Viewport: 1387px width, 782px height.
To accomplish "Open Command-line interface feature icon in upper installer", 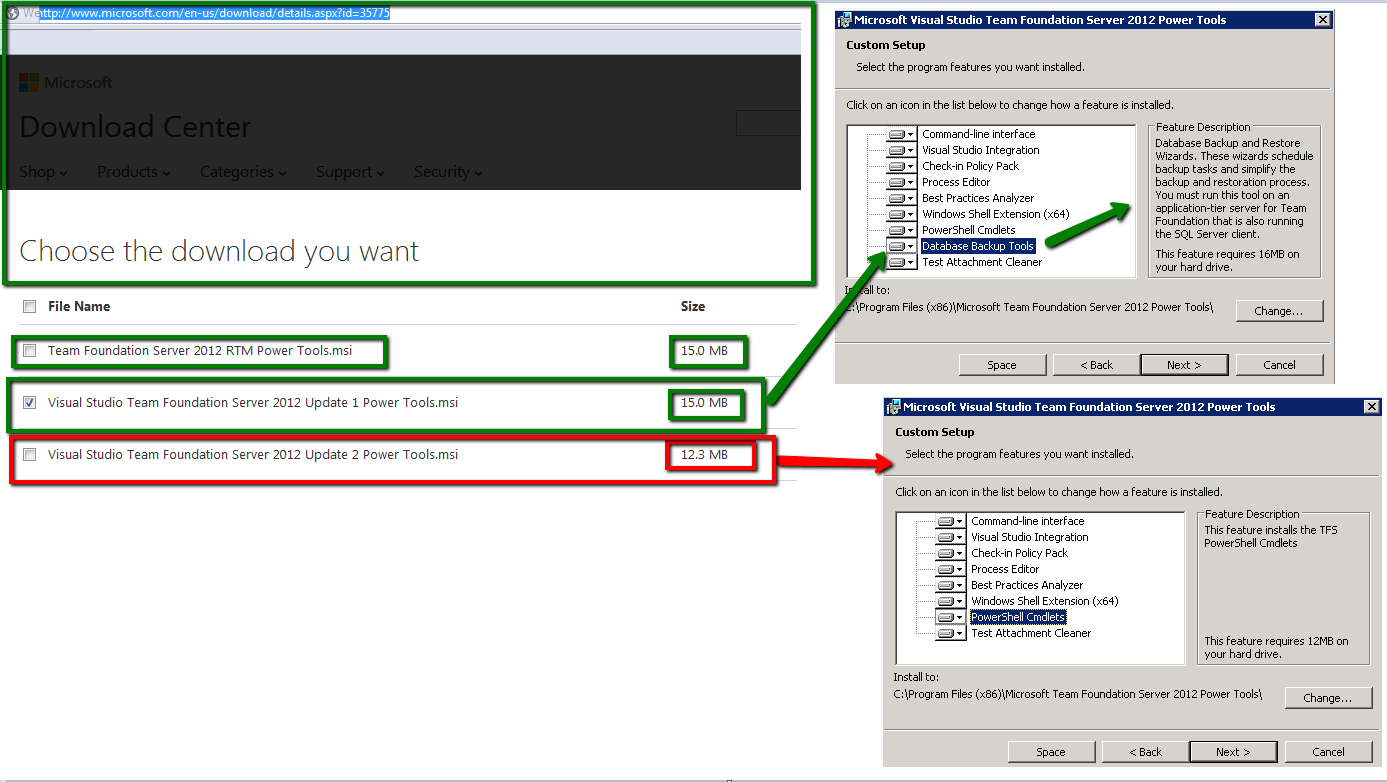I will click(902, 134).
